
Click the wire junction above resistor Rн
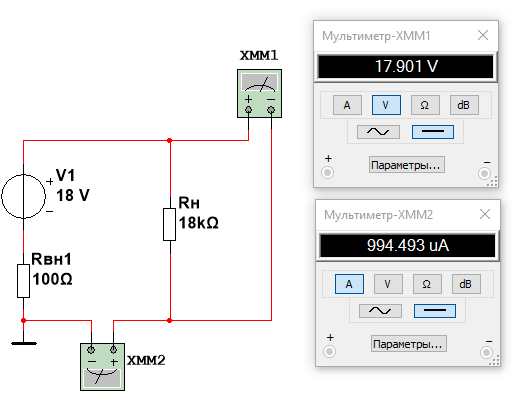(170, 140)
